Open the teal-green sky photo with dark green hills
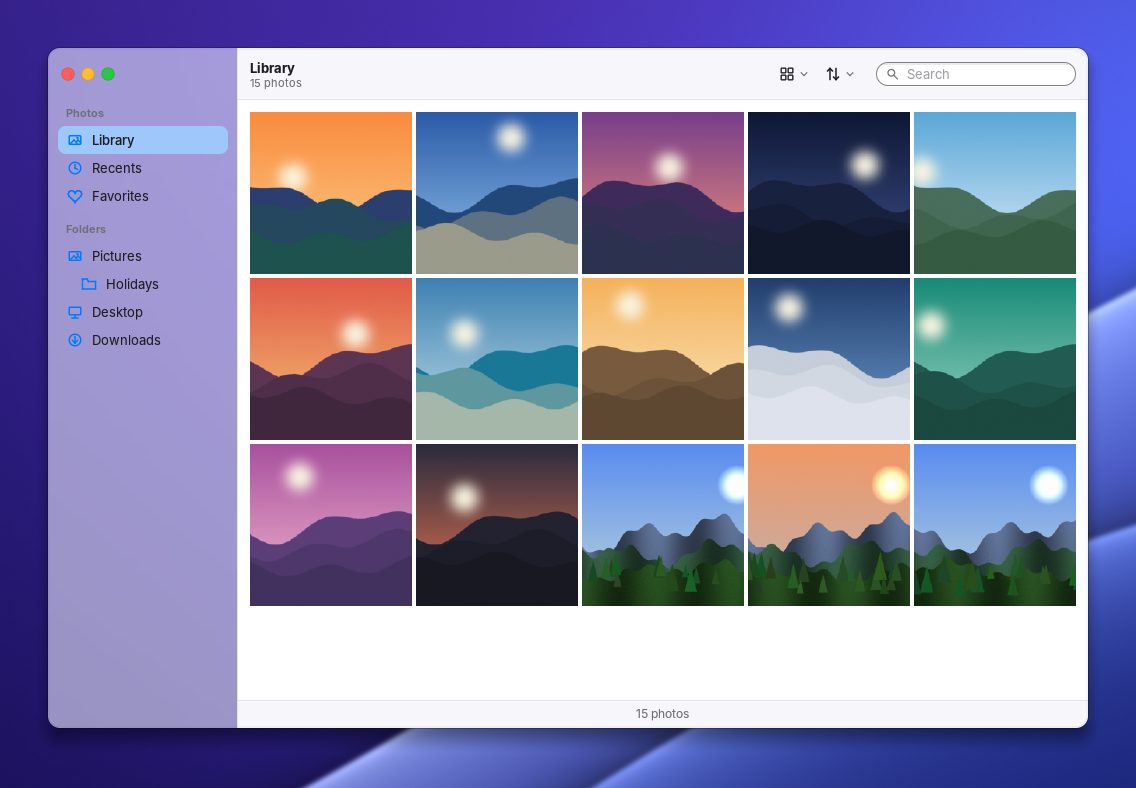1136x788 pixels. click(995, 359)
